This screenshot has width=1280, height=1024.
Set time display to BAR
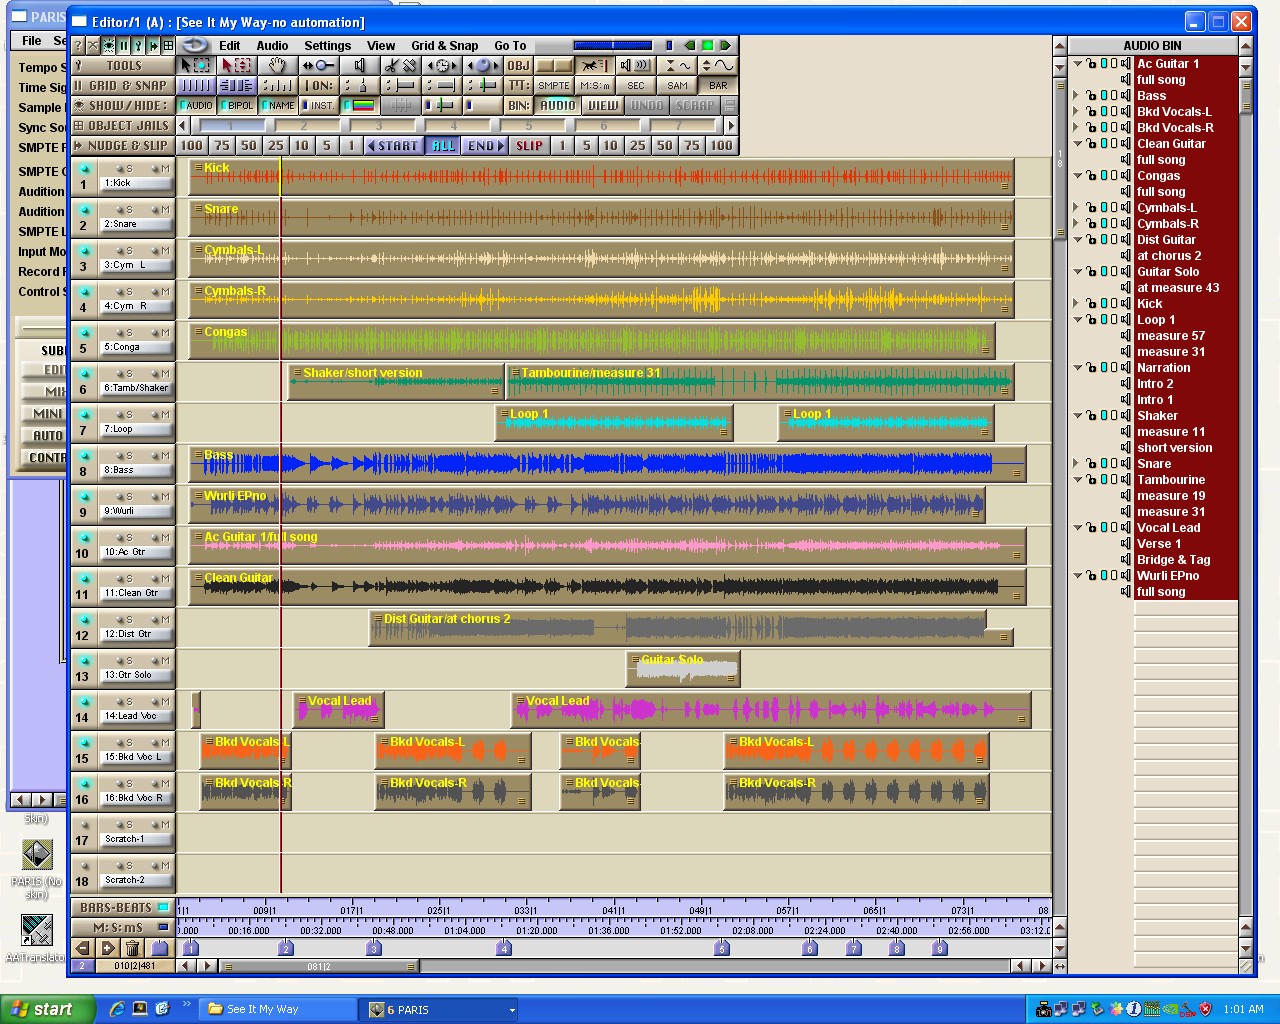(x=718, y=86)
